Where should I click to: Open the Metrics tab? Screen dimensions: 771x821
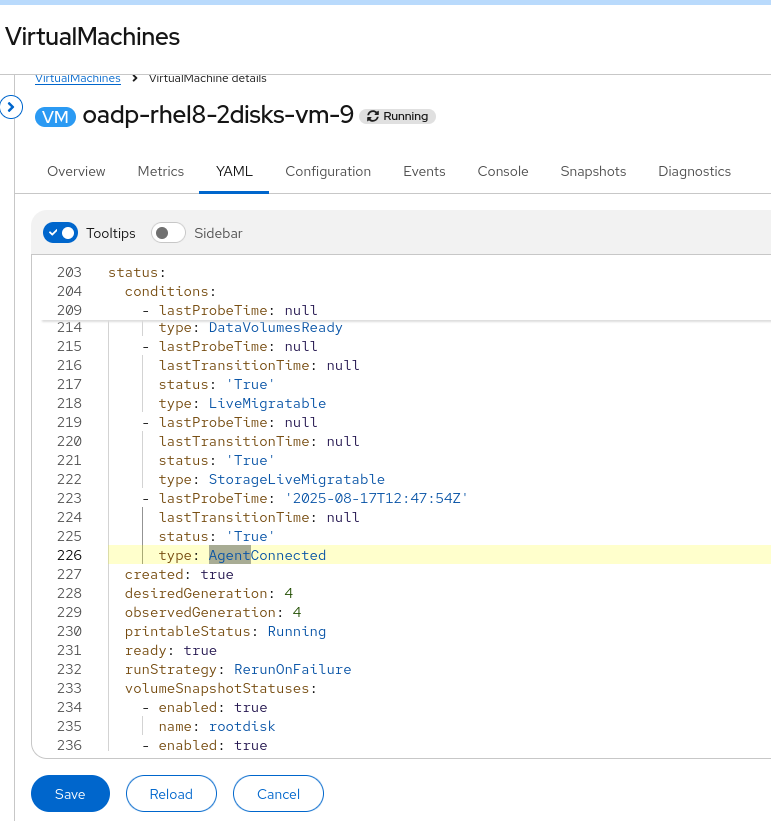coord(161,171)
